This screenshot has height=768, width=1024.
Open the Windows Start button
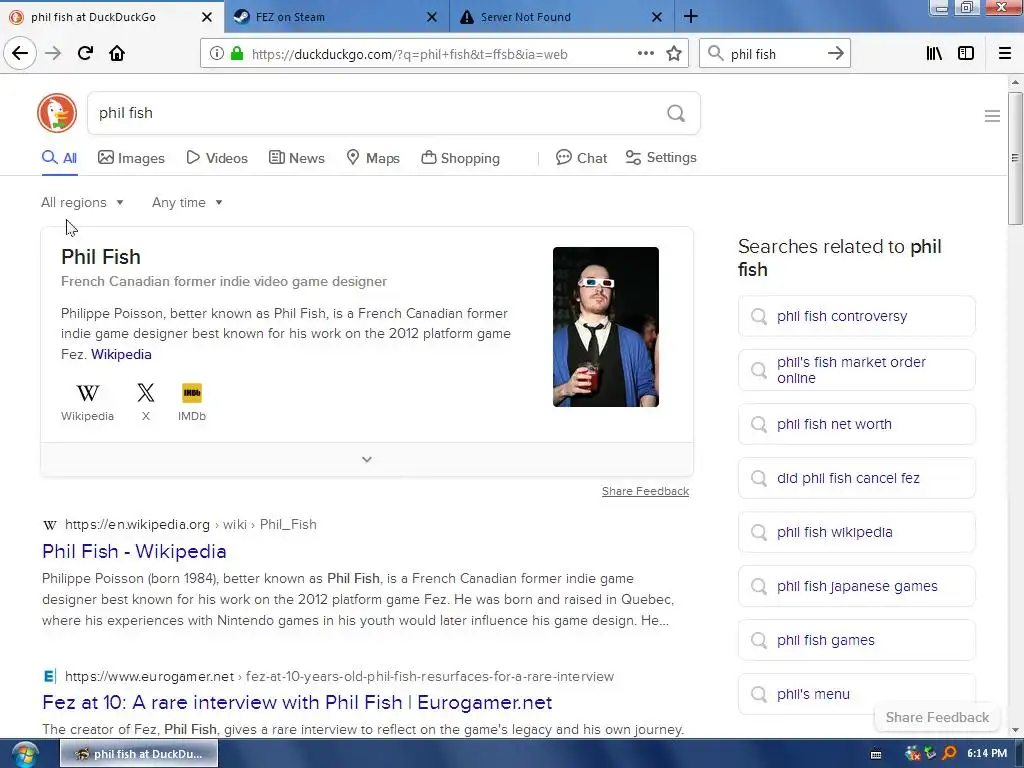pyautogui.click(x=24, y=754)
